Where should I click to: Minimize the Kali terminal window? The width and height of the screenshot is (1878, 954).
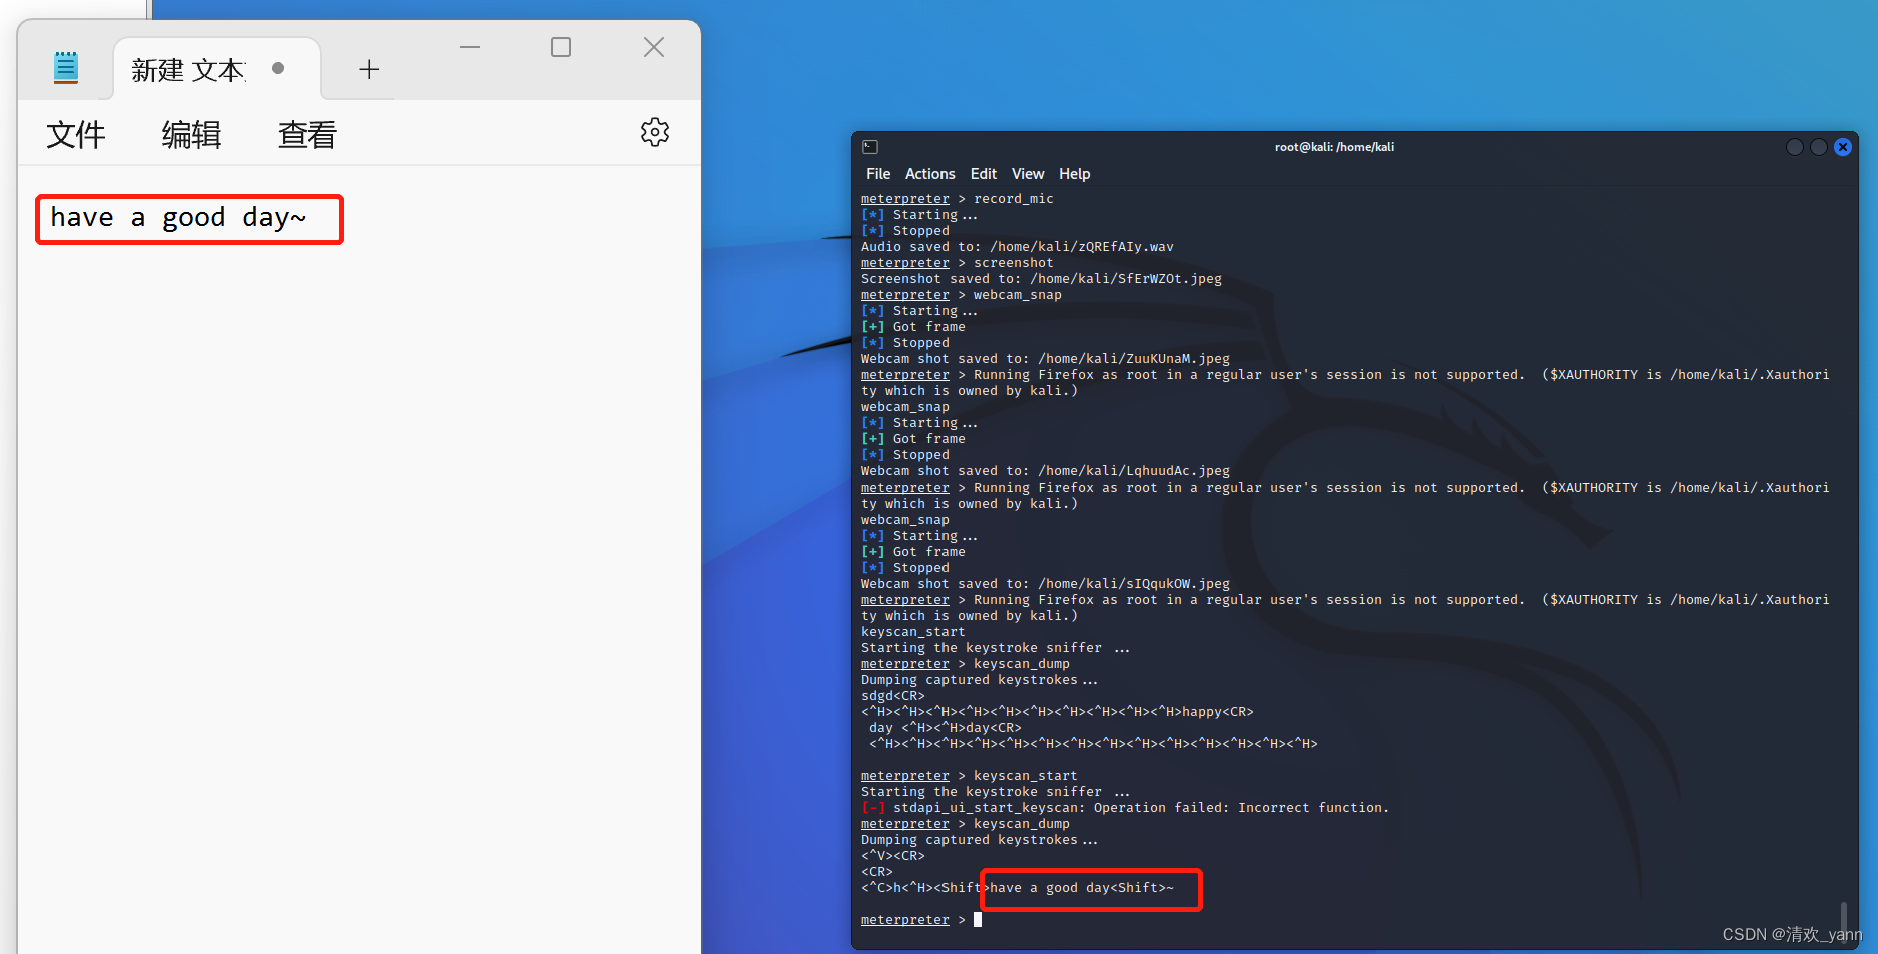(1795, 147)
